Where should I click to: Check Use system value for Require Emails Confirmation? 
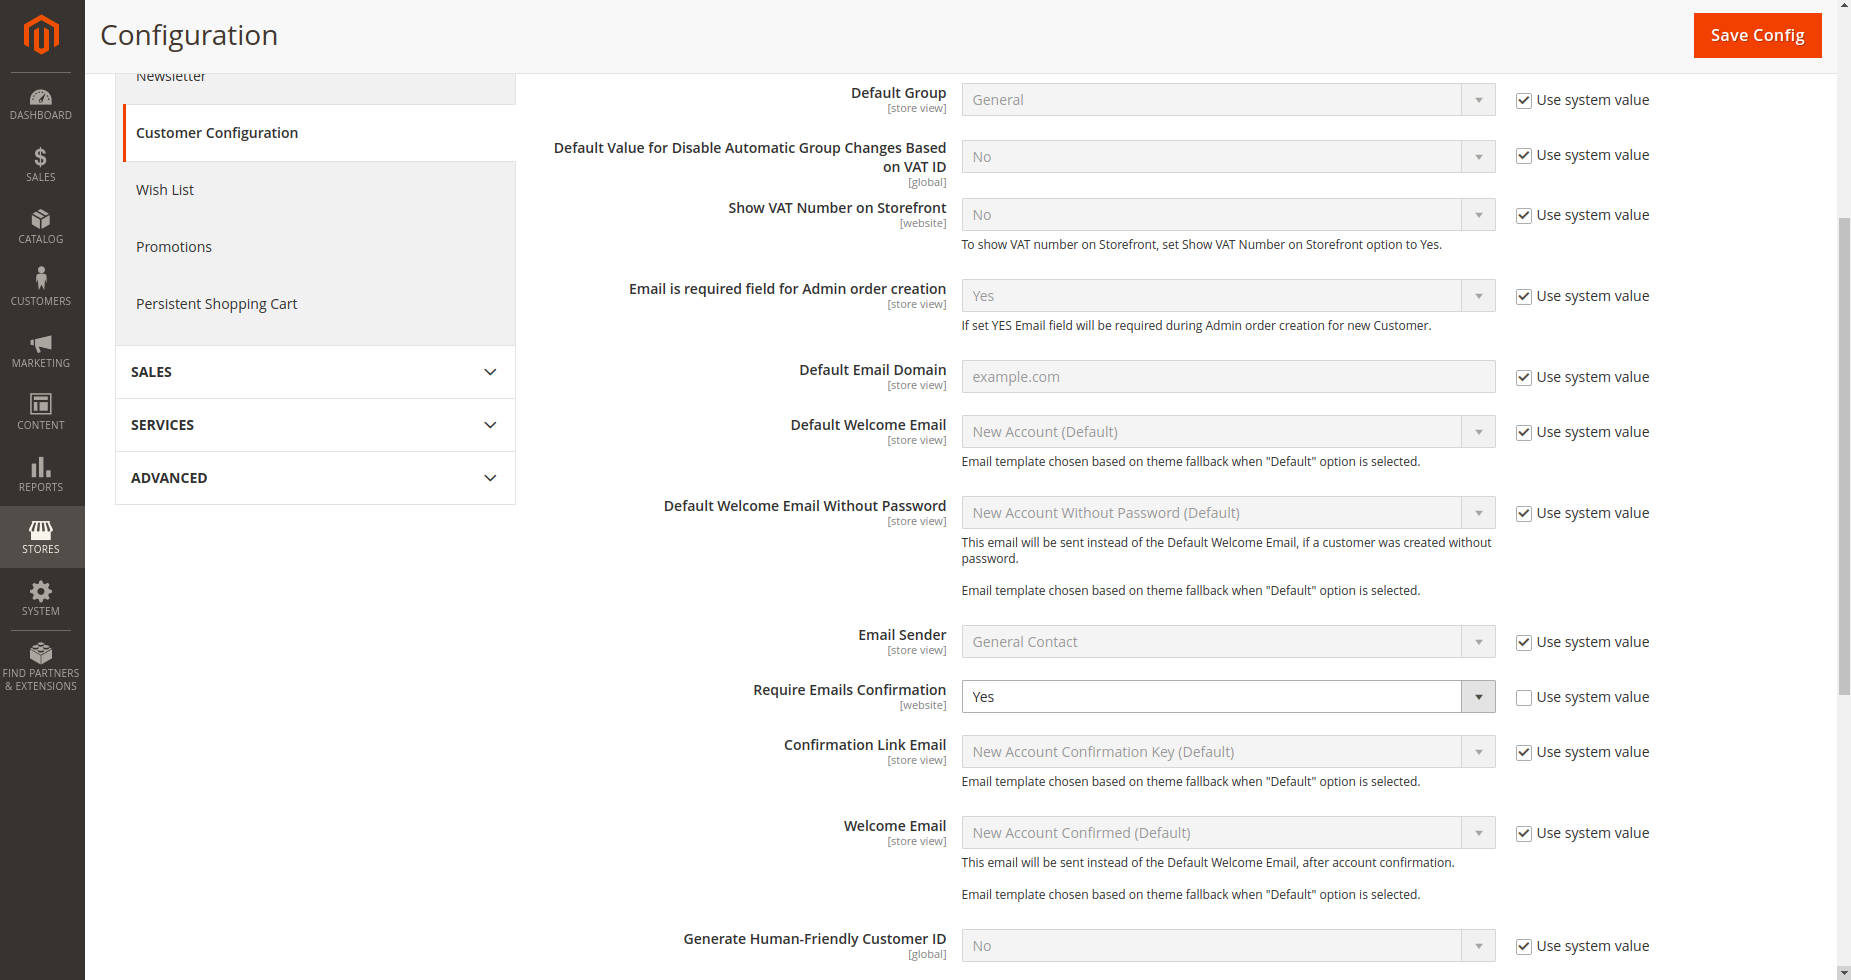1524,697
